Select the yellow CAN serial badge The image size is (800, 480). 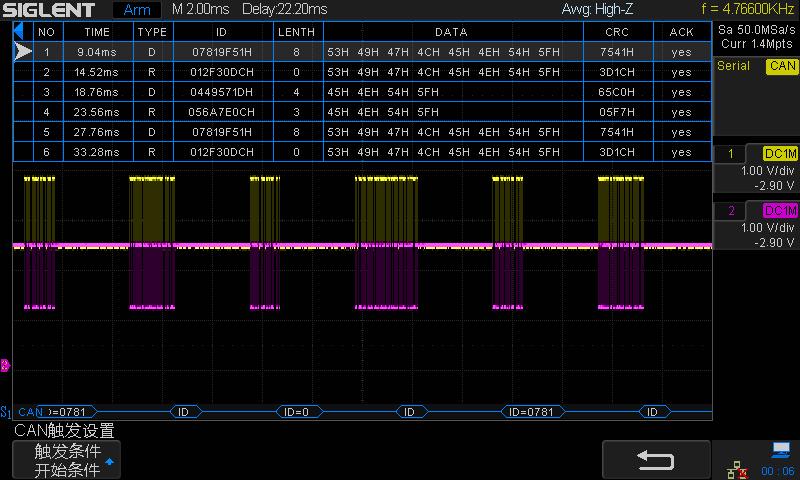pos(781,67)
